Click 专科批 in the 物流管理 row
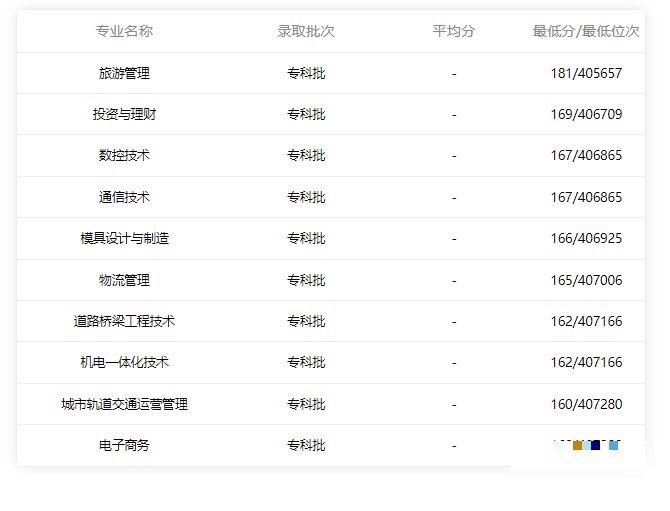 tap(306, 280)
